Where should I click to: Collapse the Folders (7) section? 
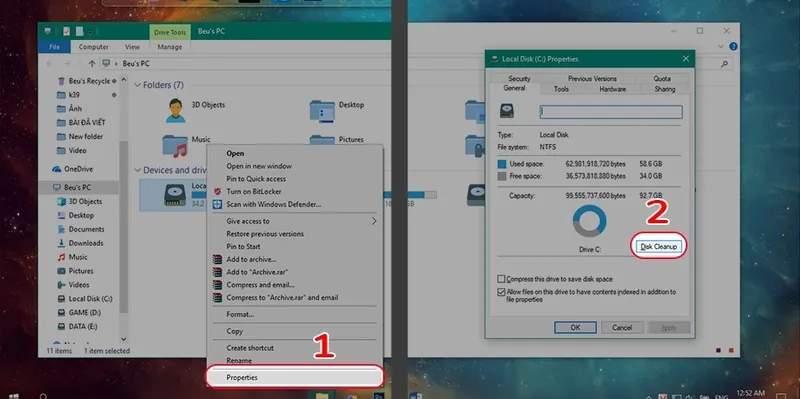point(137,85)
